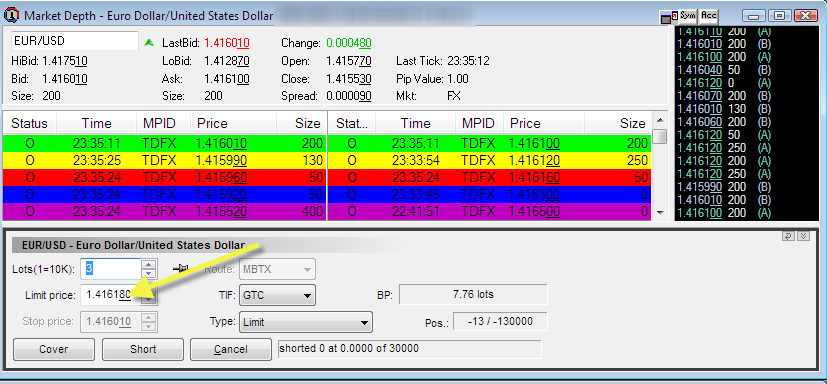The image size is (827, 384).
Task: Click the restore icon at order panel corner
Action: click(x=788, y=236)
